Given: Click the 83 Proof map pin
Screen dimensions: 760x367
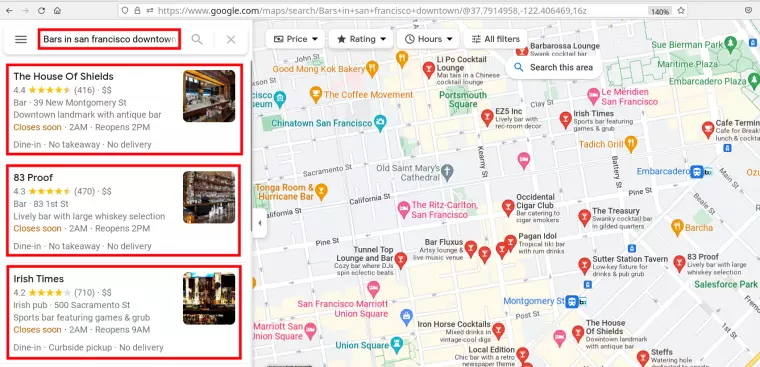Looking at the screenshot, I should pos(680,264).
